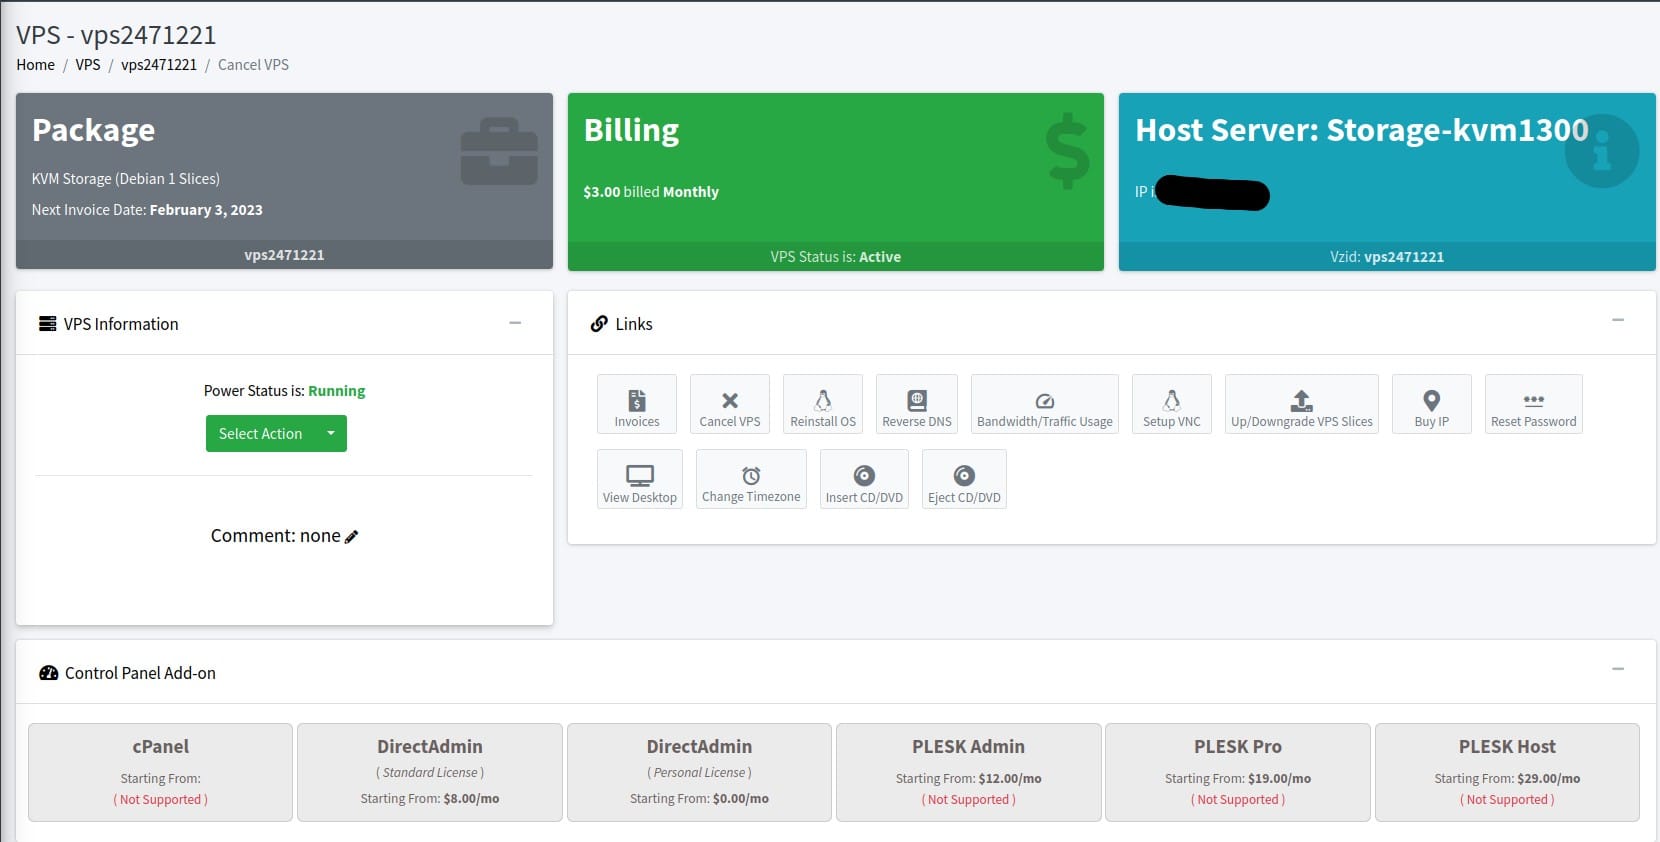Click the Links chain icon
This screenshot has height=842, width=1660.
pos(599,324)
